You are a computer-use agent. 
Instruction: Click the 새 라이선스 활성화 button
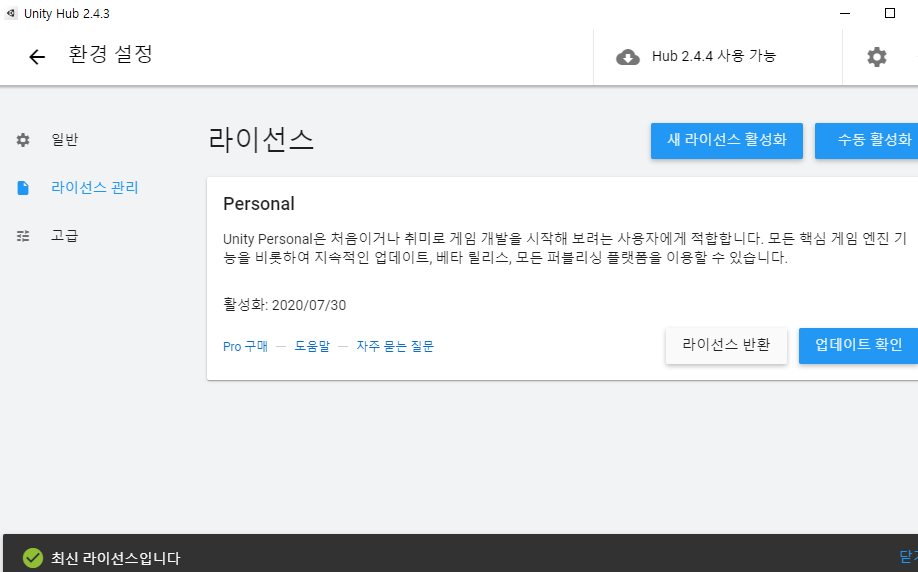(x=727, y=141)
